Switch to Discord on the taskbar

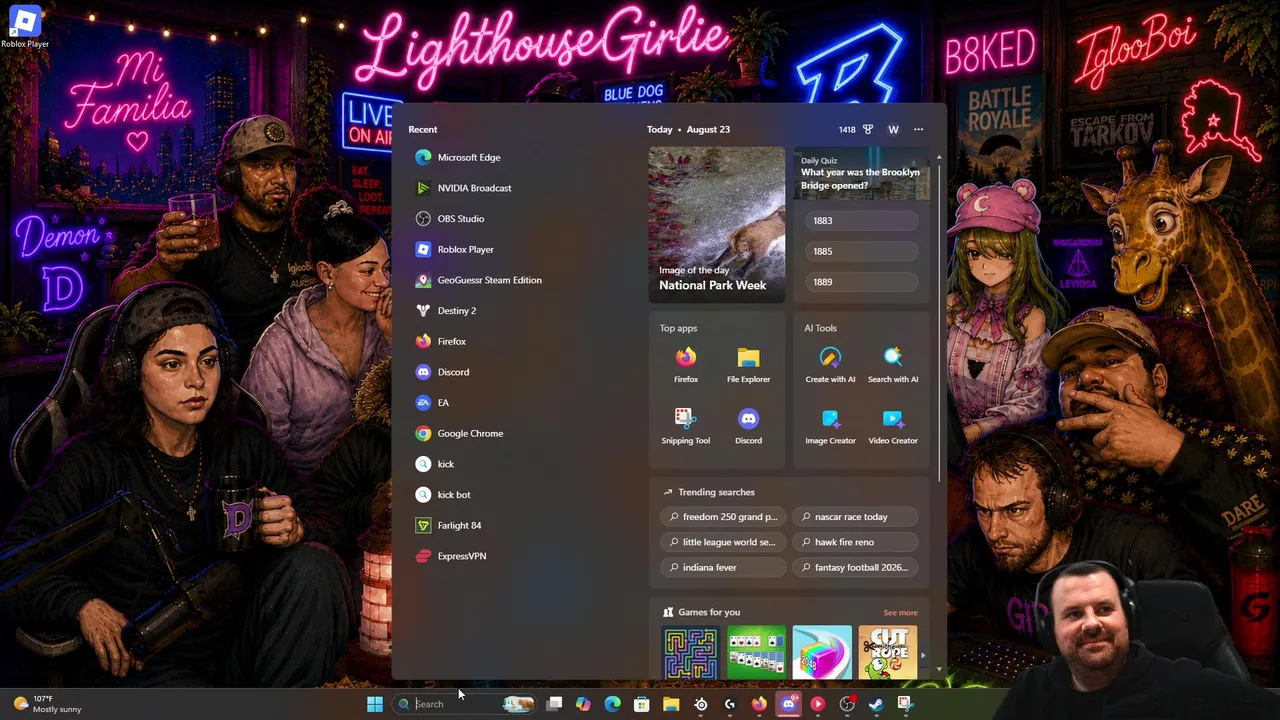point(788,704)
